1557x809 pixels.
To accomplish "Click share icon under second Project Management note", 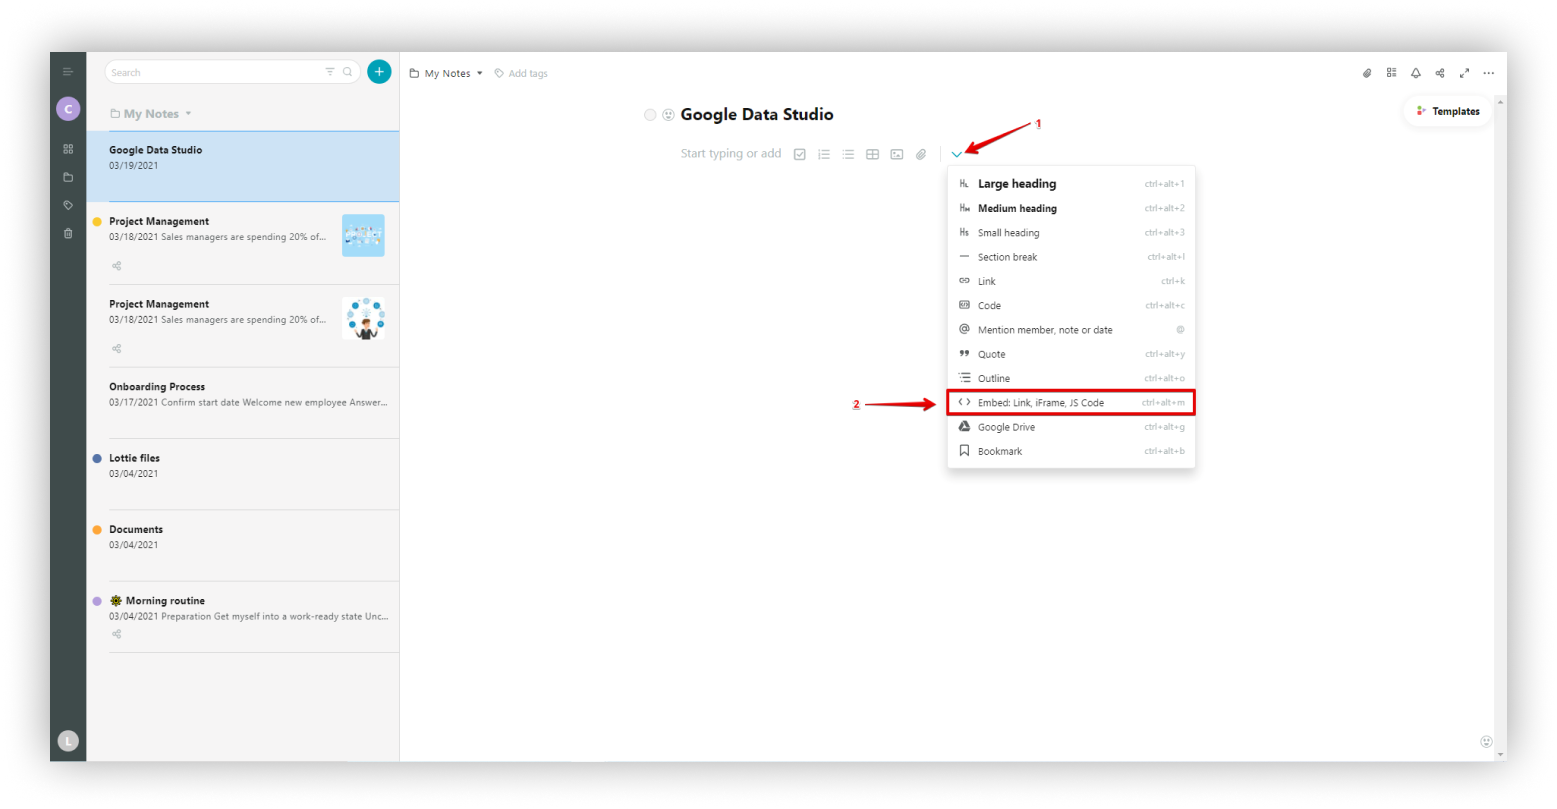I will [x=117, y=349].
